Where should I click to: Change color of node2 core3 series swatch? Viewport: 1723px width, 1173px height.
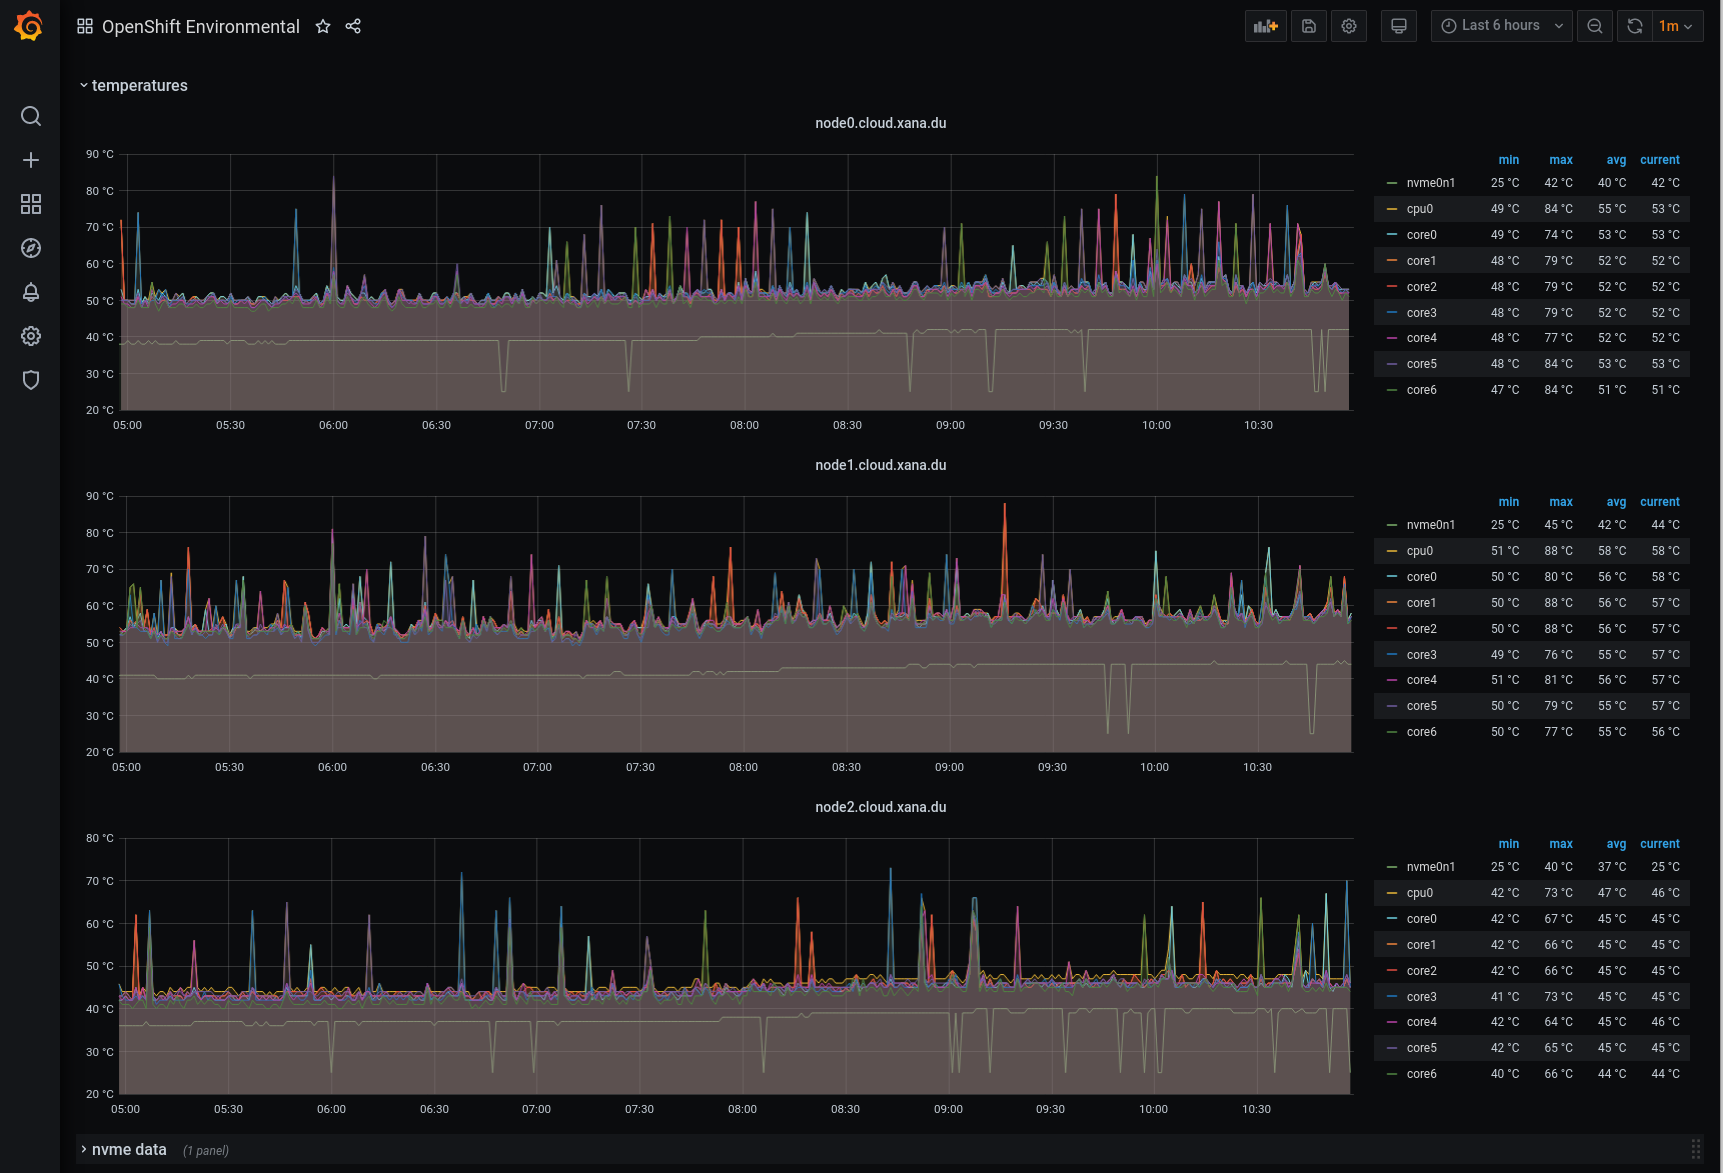tap(1392, 997)
